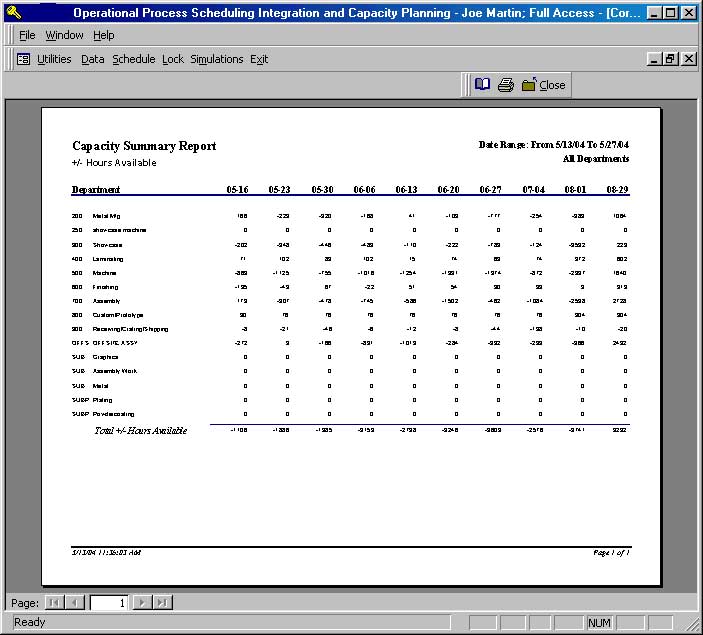Screen dimensions: 703x635
Task: Click the 07-04 column header
Action: pos(534,189)
